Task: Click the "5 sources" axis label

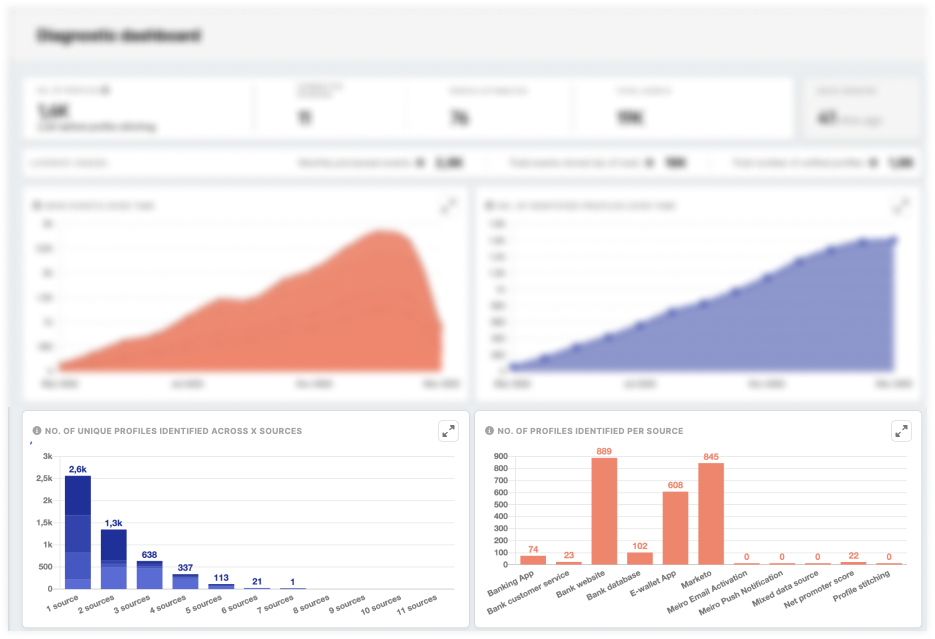Action: [x=203, y=603]
